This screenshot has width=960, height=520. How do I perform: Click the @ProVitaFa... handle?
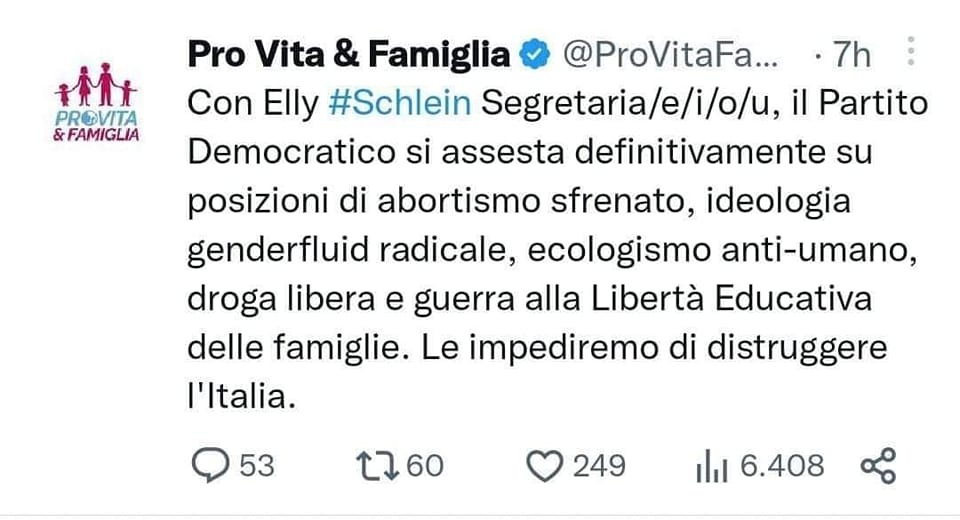[x=670, y=56]
